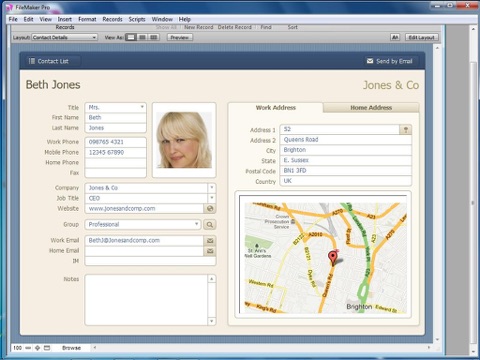Click the zoom level value 100
The width and height of the screenshot is (480, 360).
(x=17, y=348)
